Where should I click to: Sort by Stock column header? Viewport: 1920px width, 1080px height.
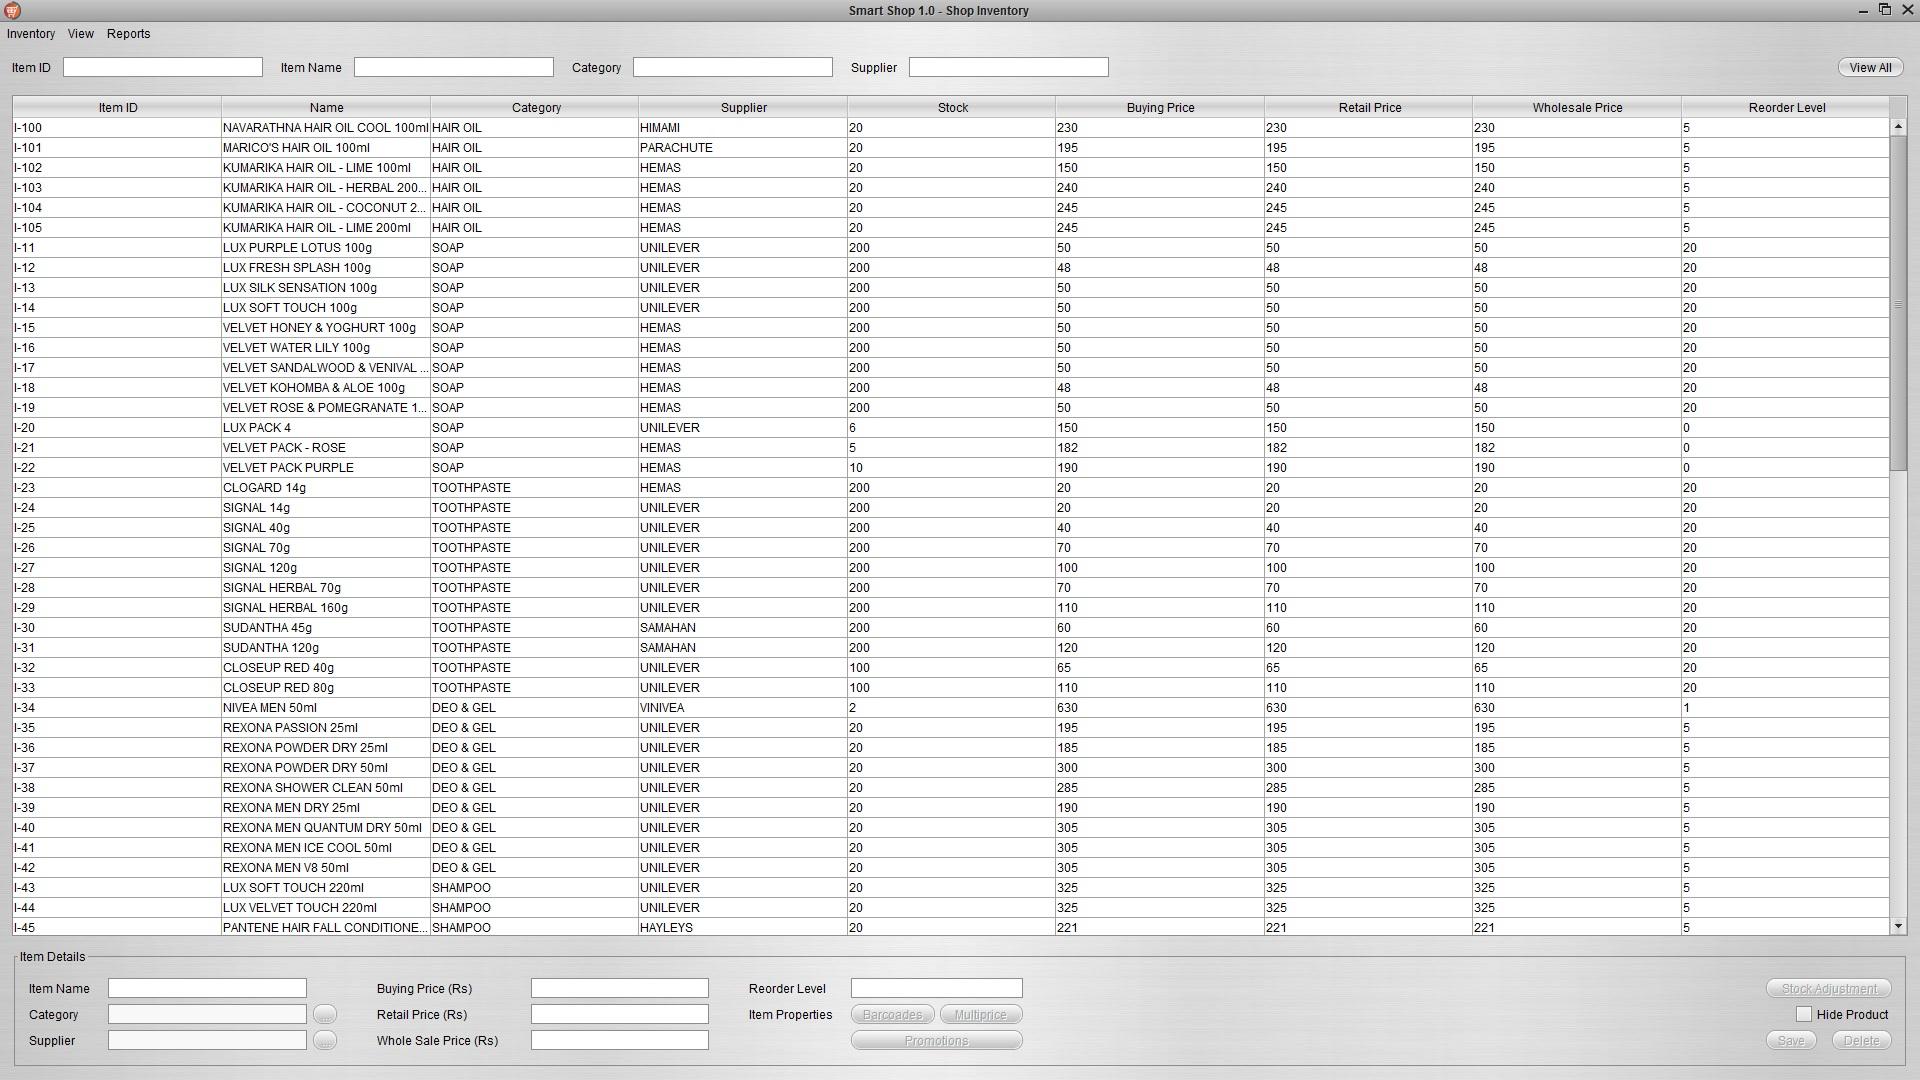point(952,107)
